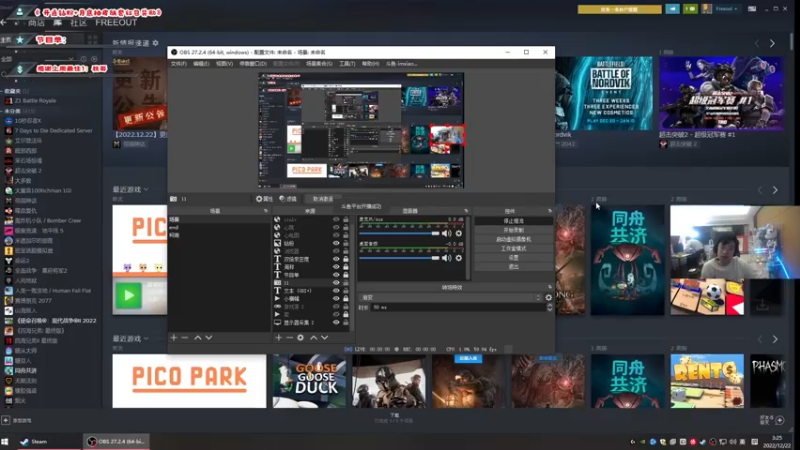The image size is (800, 450).
Task: Open the Steam friends icon at top right green button
Action: 690,9
